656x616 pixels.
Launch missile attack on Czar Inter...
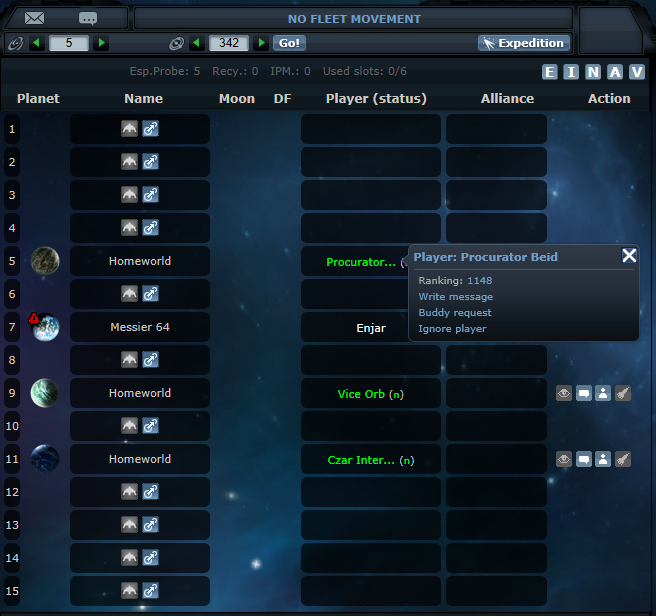point(623,459)
